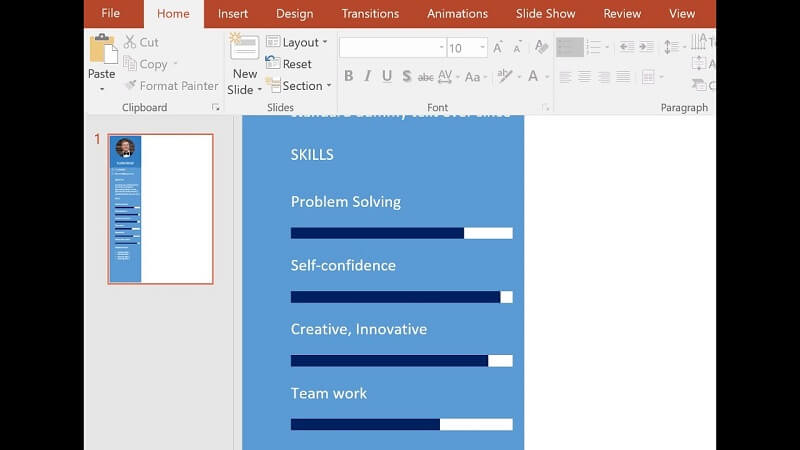This screenshot has height=450, width=800.
Task: Expand the Section dropdown menu
Action: coord(298,86)
